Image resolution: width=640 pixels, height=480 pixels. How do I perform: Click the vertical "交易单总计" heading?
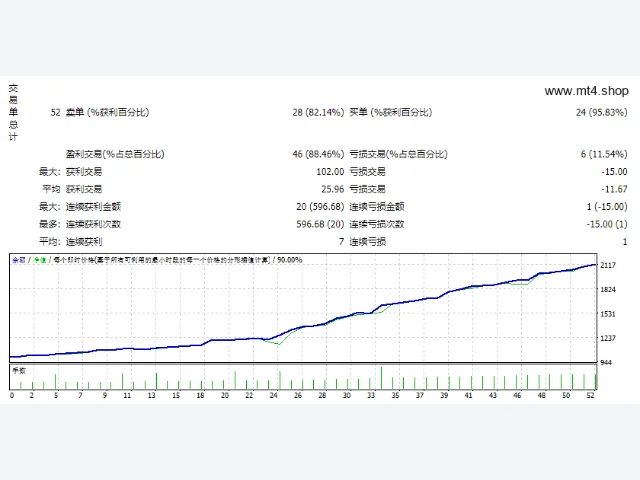point(13,113)
